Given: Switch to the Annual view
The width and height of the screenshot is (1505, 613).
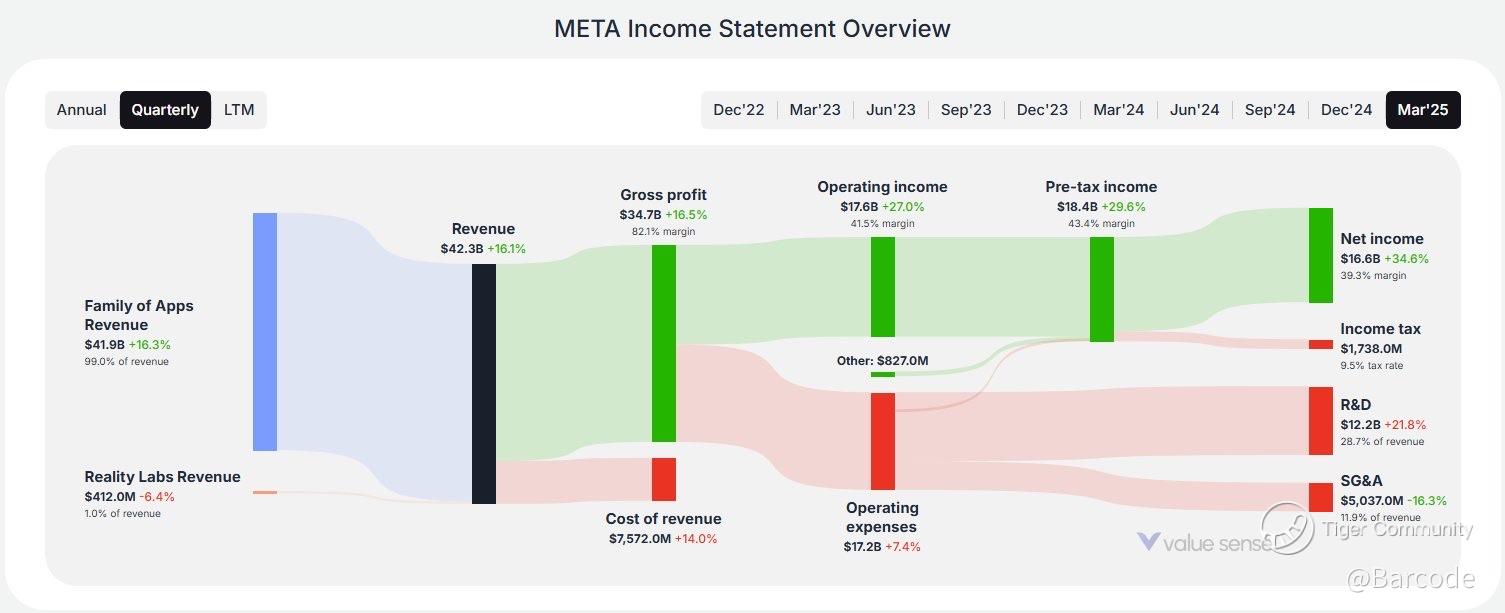Looking at the screenshot, I should 82,110.
